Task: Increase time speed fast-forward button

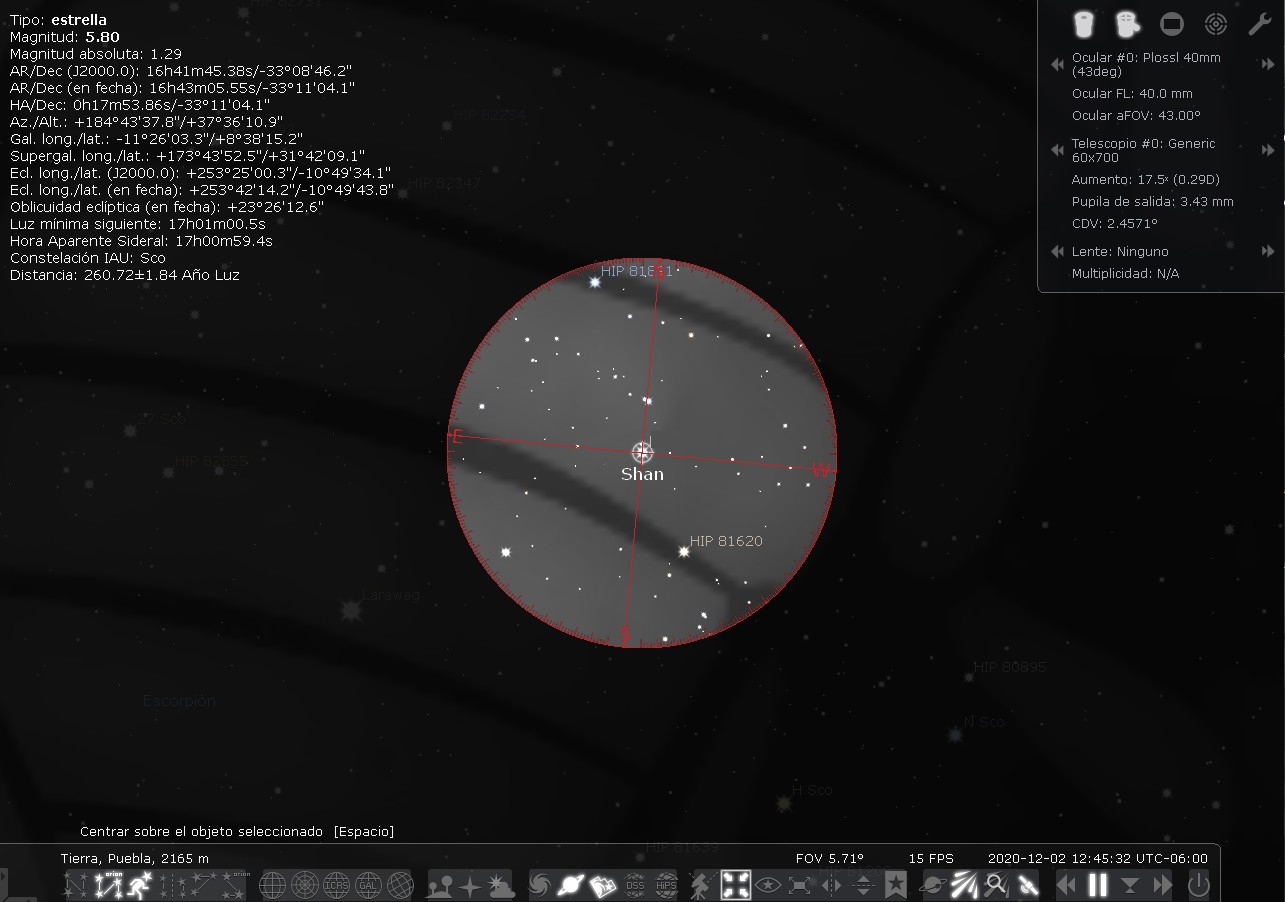Action: [1162, 885]
